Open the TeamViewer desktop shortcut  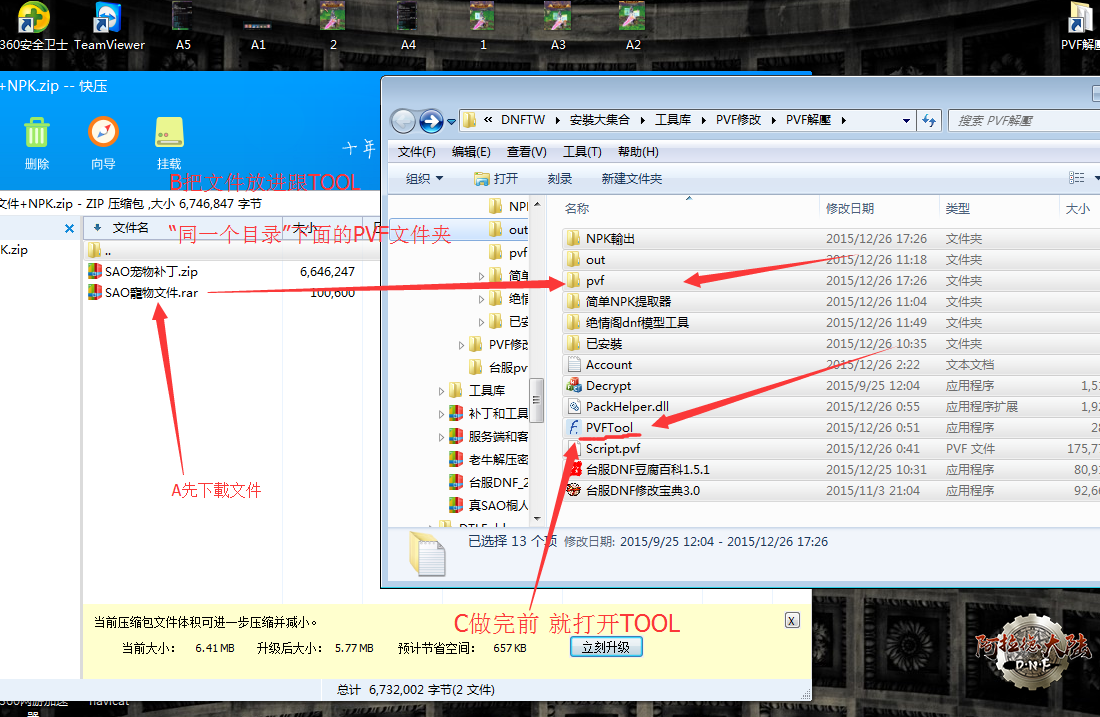point(109,19)
